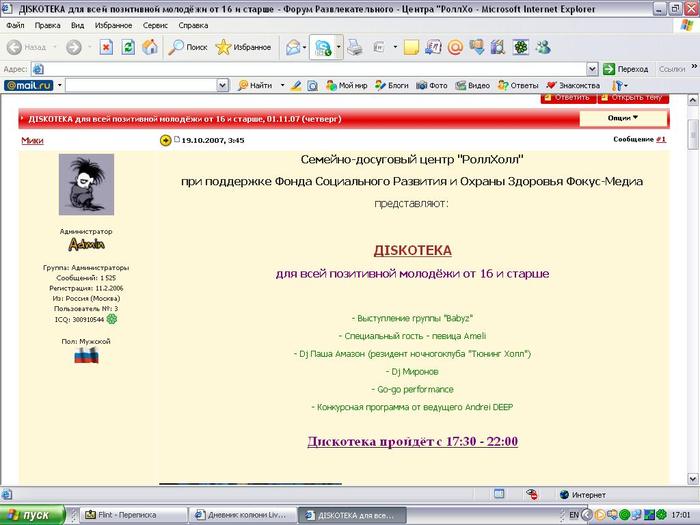Click the film strip toolbar icon
The image size is (700, 525).
498,47
